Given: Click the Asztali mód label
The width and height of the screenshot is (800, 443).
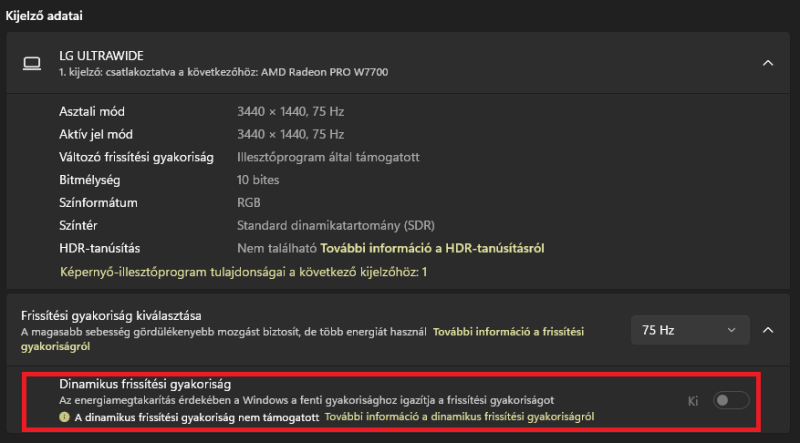Looking at the screenshot, I should [x=92, y=111].
